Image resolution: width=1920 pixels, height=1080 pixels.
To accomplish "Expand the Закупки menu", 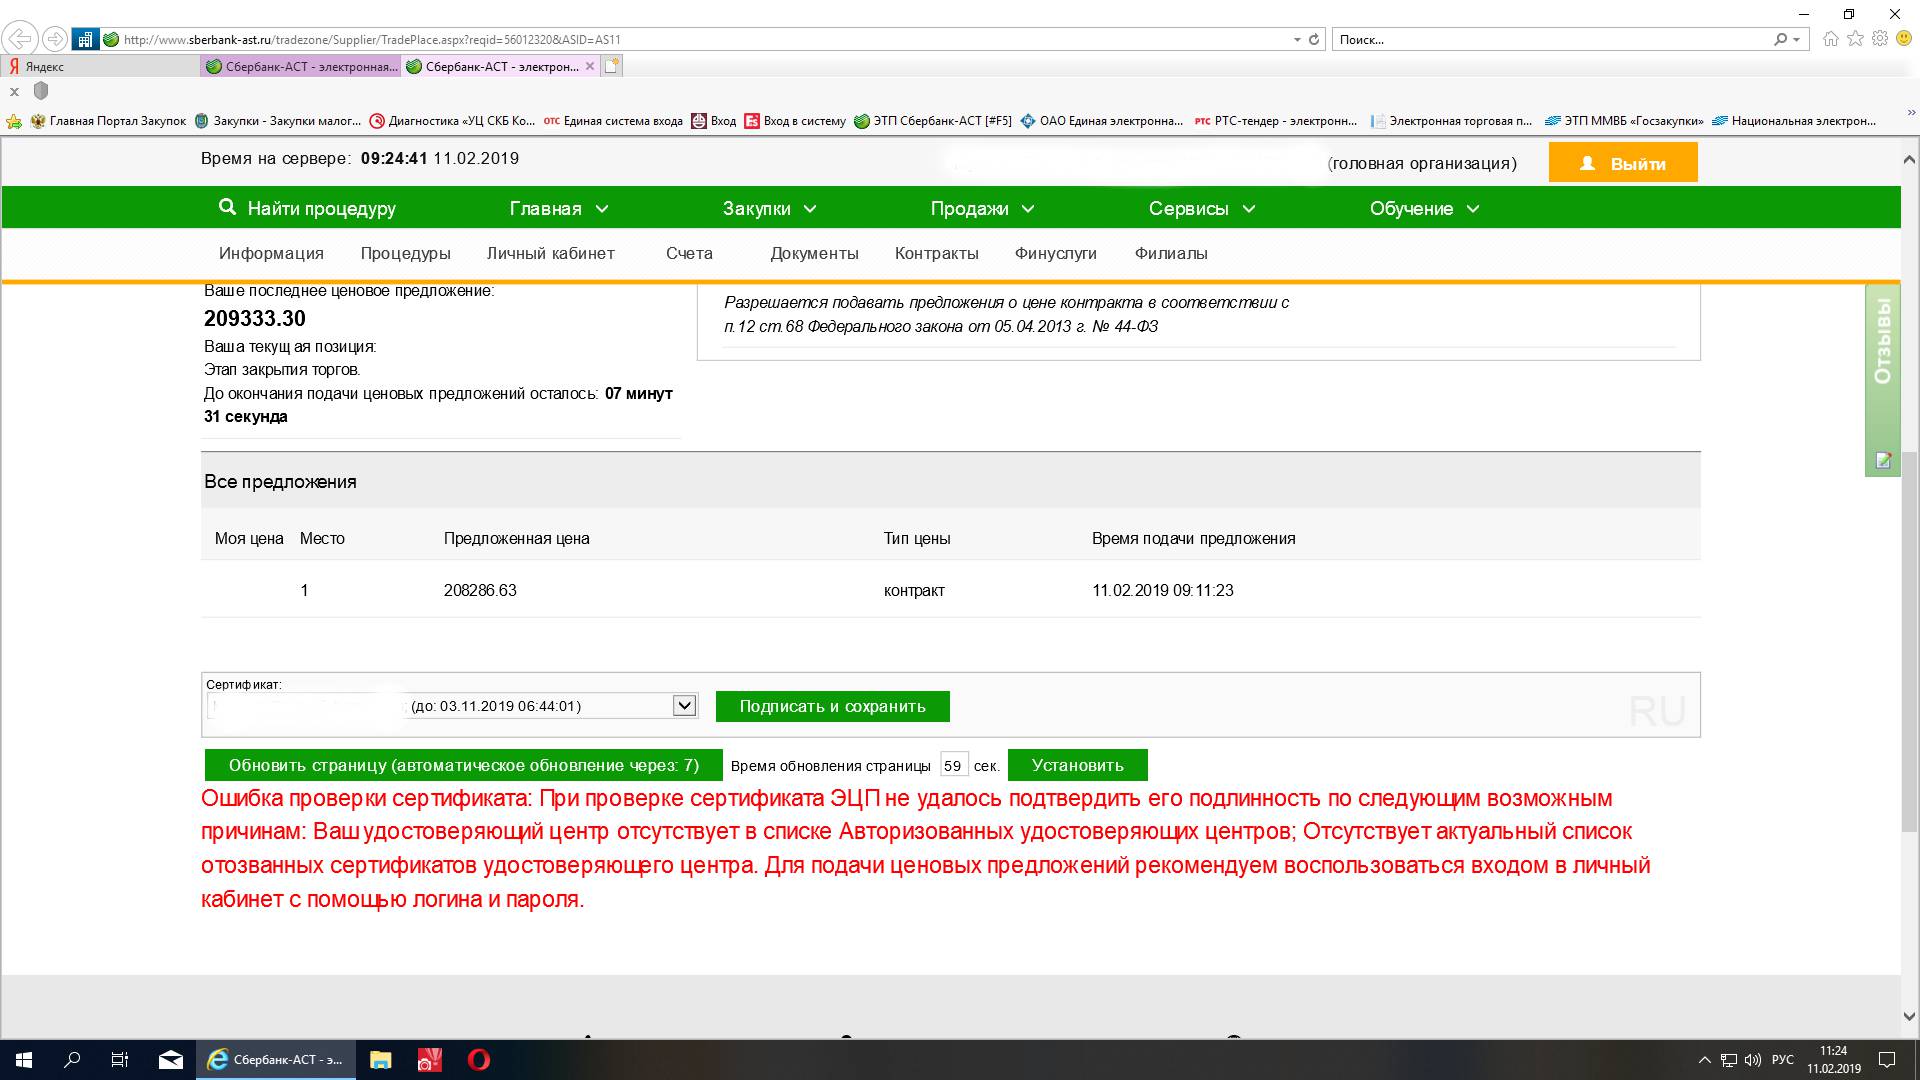I will pyautogui.click(x=769, y=208).
